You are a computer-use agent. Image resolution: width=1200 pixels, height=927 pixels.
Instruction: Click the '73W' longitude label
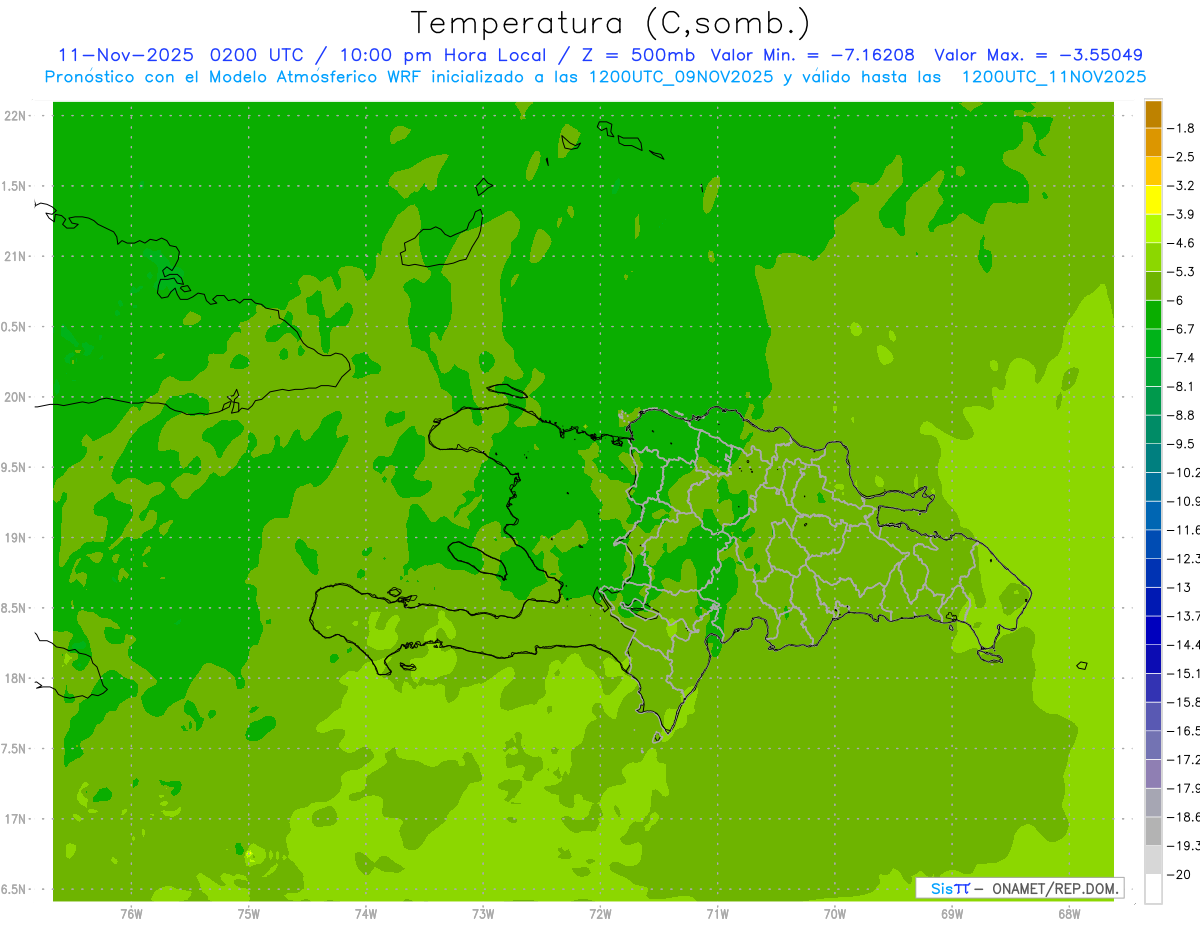[x=483, y=913]
